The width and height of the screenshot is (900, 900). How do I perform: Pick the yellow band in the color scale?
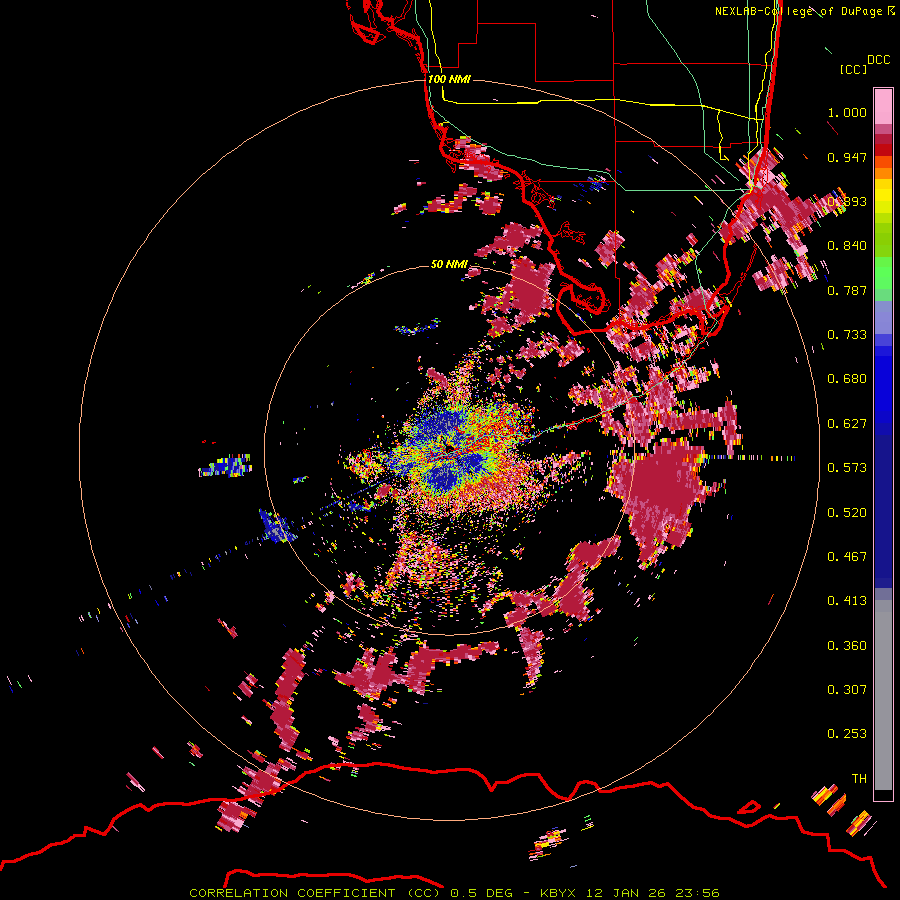tap(883, 195)
